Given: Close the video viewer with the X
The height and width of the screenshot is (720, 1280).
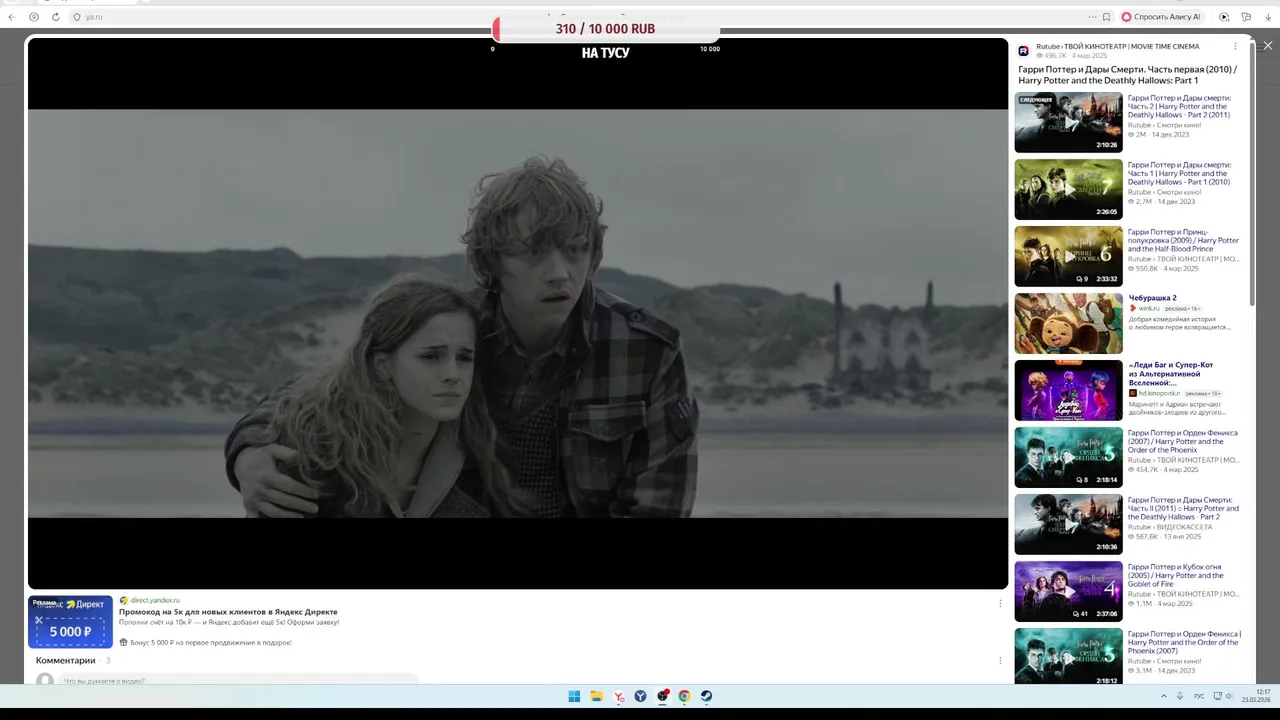Looking at the screenshot, I should click(1268, 46).
